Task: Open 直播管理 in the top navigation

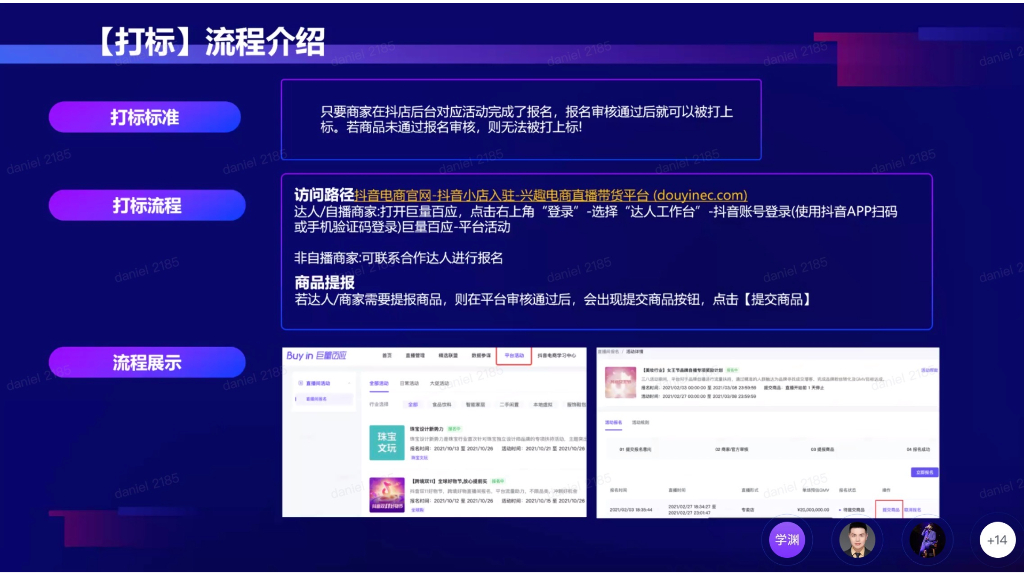Action: tap(415, 355)
